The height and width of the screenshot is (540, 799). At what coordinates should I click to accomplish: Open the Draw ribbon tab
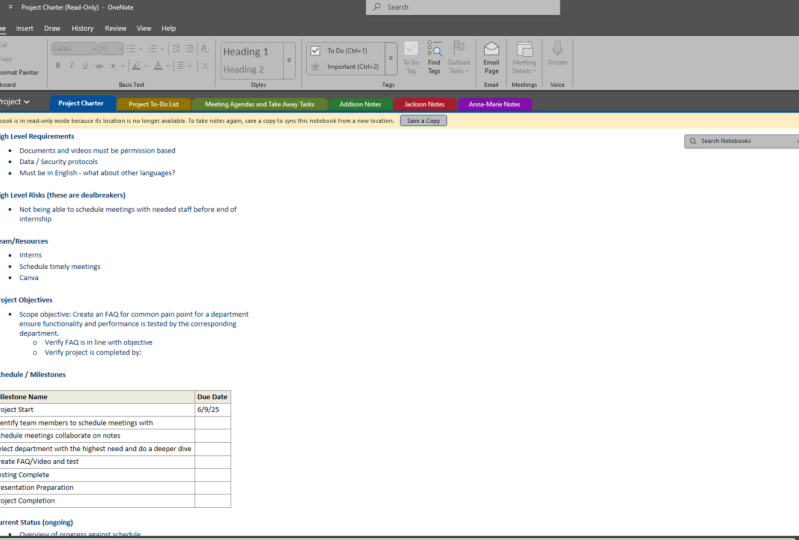(x=52, y=29)
